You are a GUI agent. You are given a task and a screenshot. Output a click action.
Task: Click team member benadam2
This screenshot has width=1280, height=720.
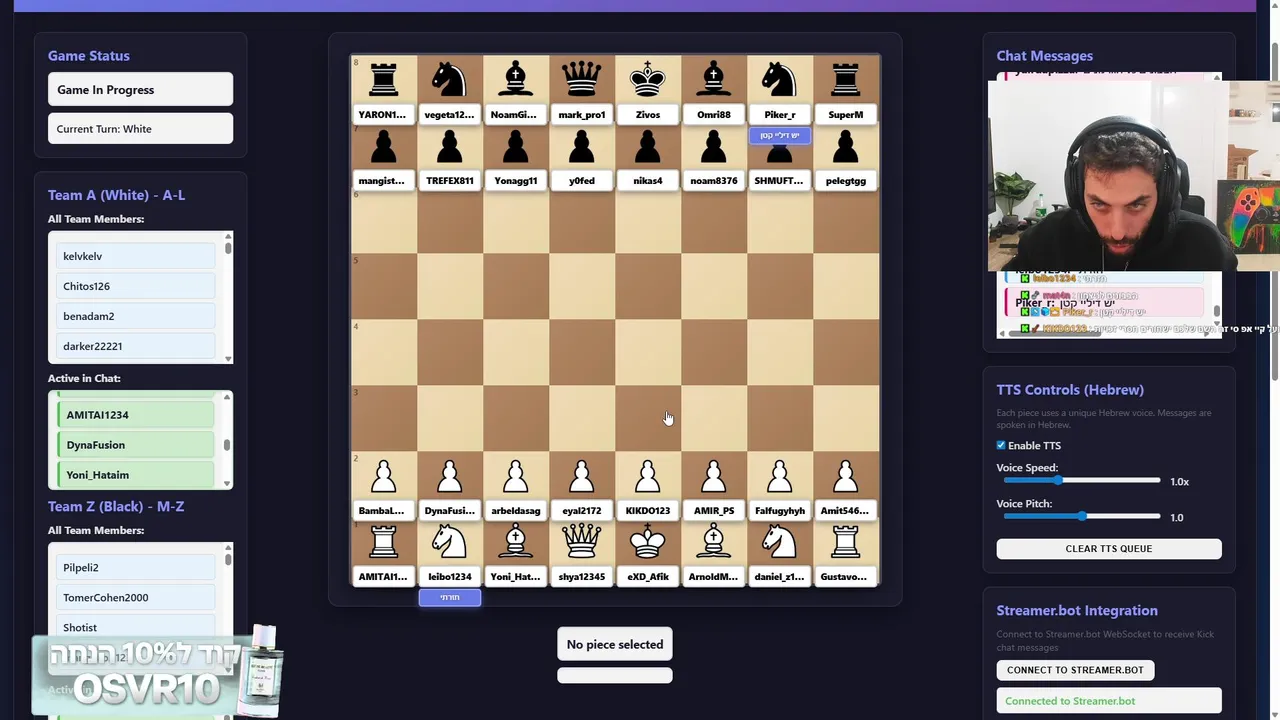tap(138, 316)
